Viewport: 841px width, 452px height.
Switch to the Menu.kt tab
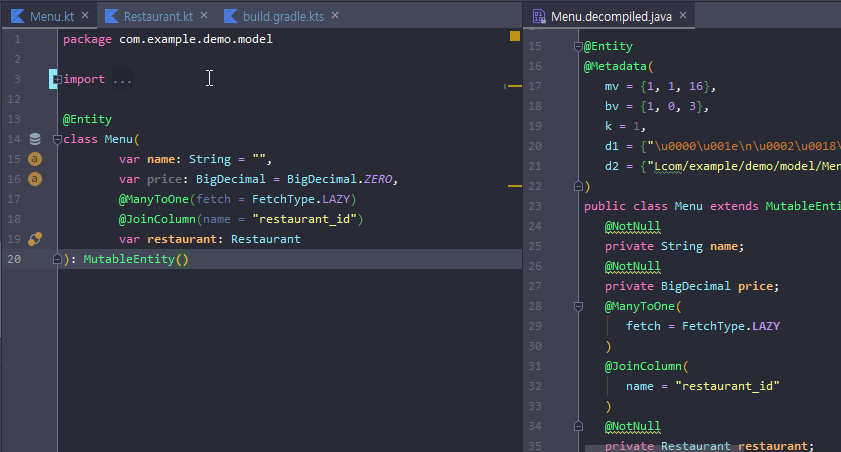(x=51, y=17)
